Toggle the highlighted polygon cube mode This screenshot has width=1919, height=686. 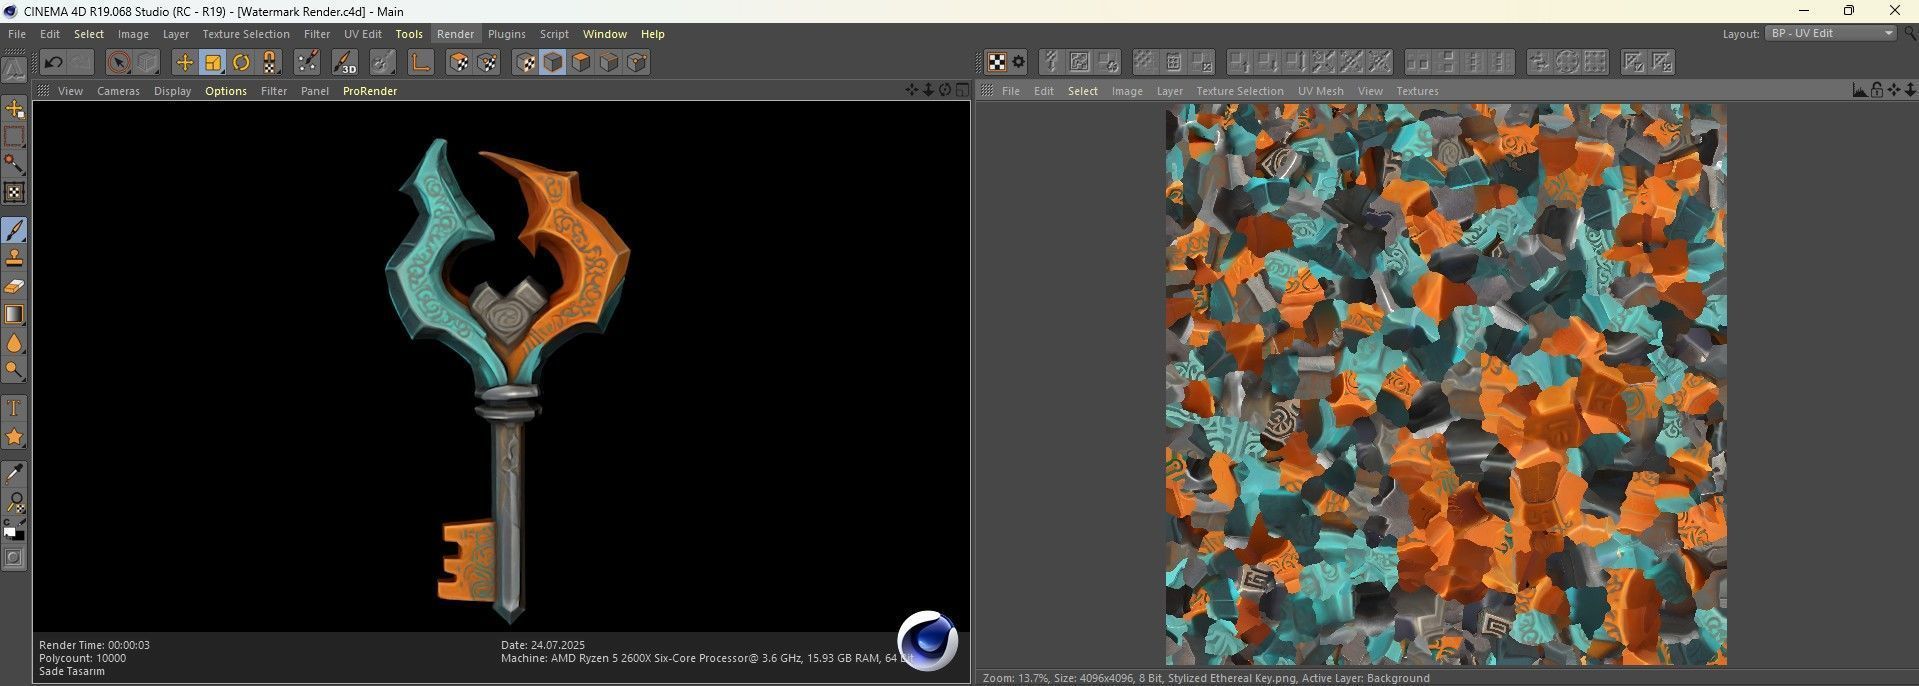(553, 63)
